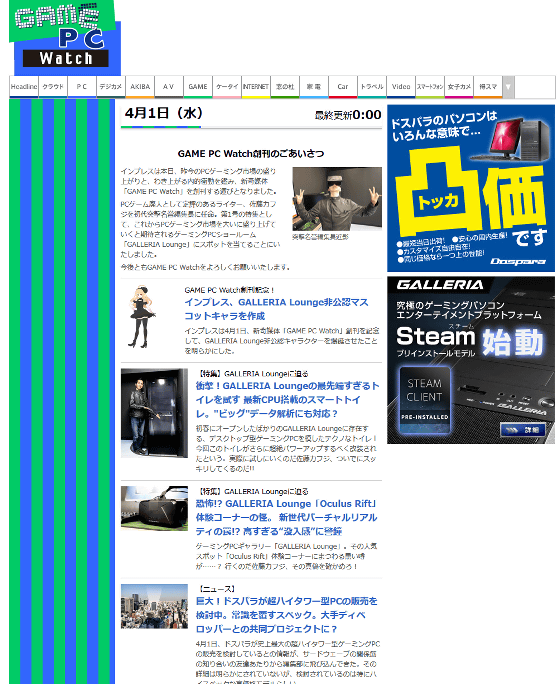
Task: Open the 家電 nav tab
Action: coord(314,87)
